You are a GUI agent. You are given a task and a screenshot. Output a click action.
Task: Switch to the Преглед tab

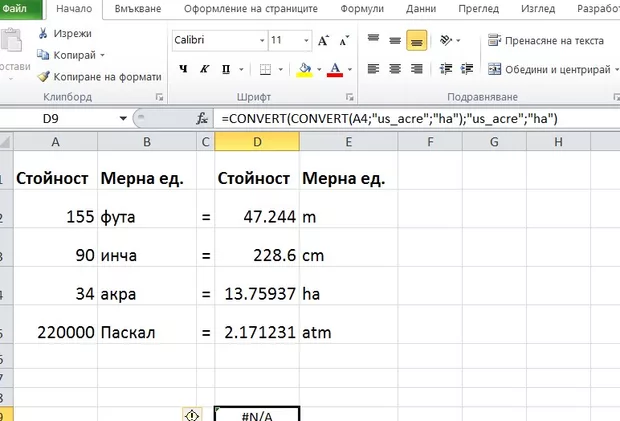(478, 9)
